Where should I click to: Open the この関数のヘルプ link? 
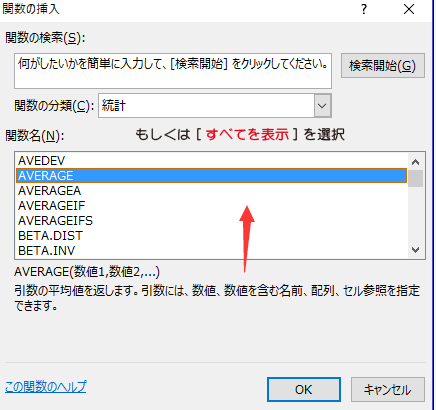coord(46,387)
